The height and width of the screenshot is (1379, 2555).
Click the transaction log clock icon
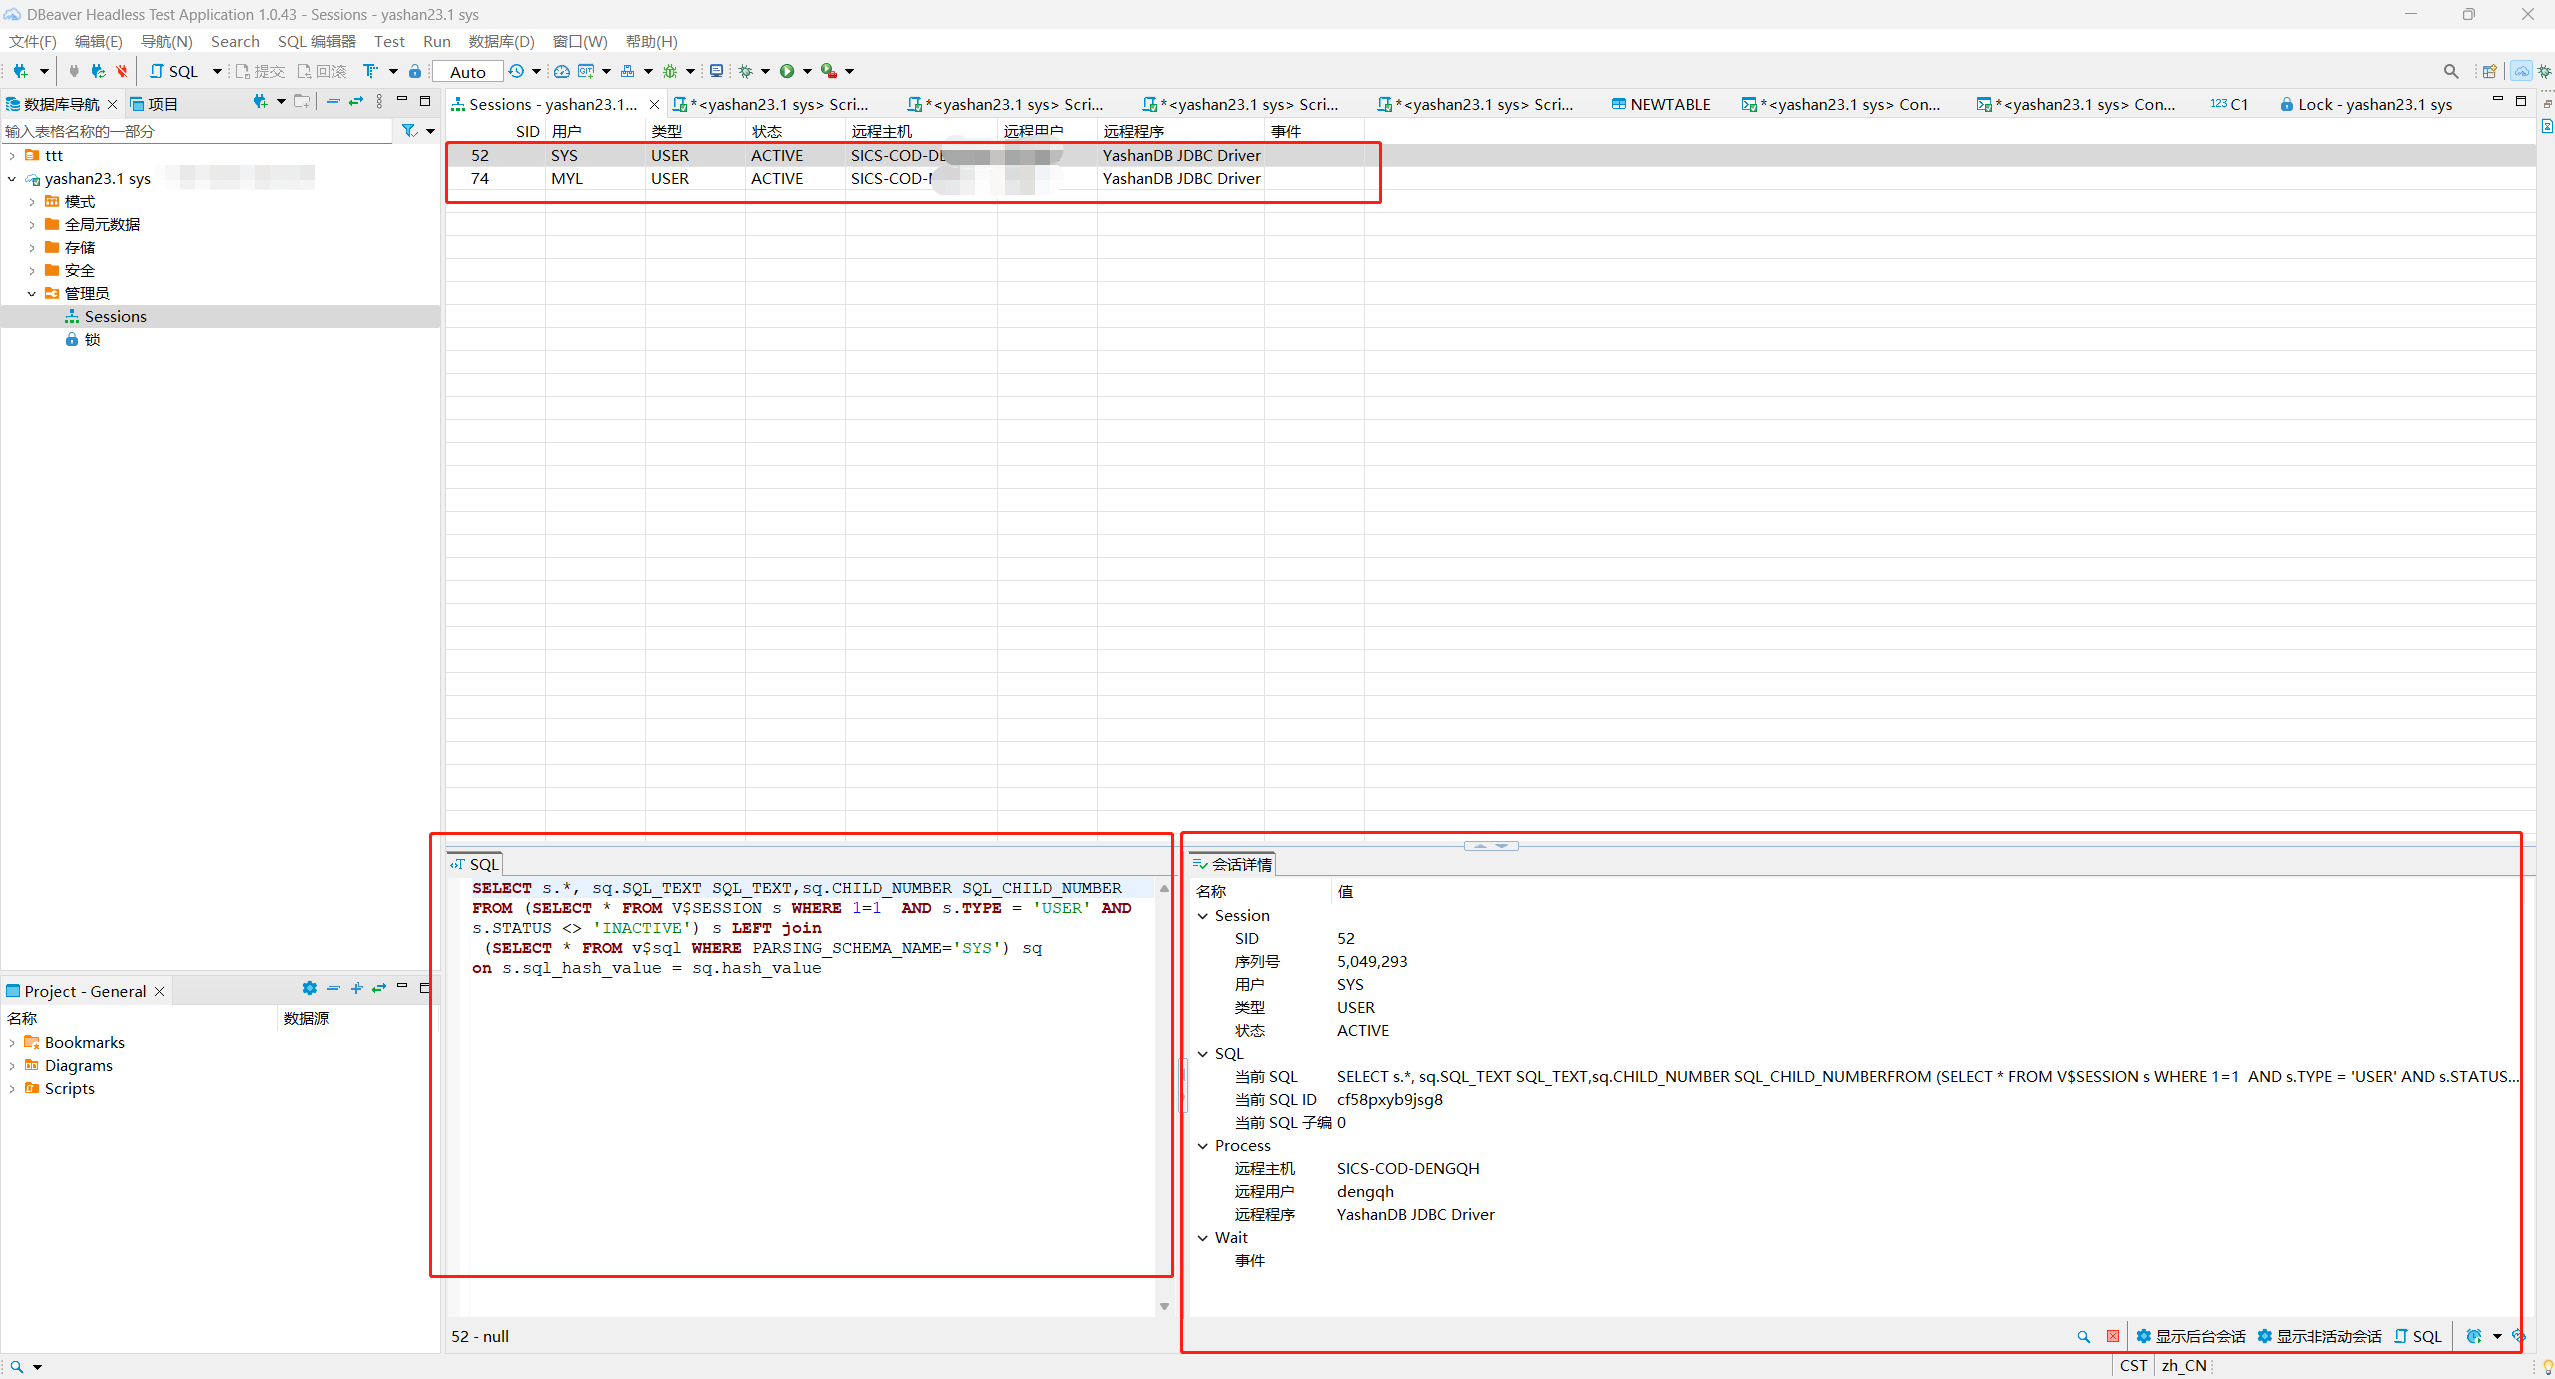tap(516, 71)
